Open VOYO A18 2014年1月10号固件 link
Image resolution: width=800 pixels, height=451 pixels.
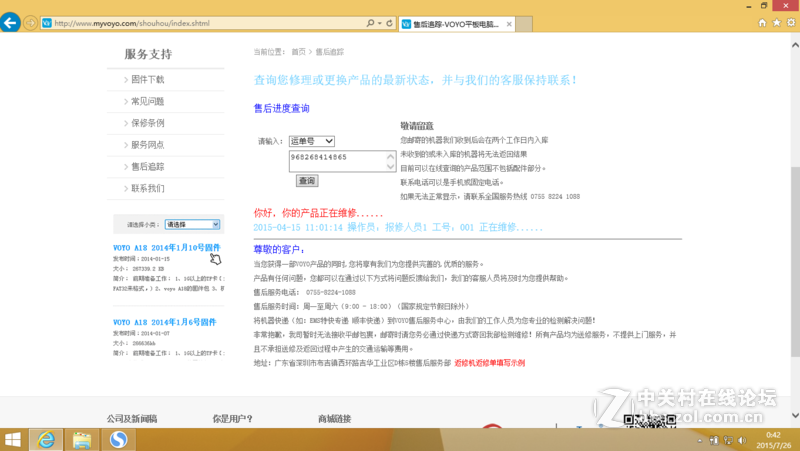(x=167, y=247)
